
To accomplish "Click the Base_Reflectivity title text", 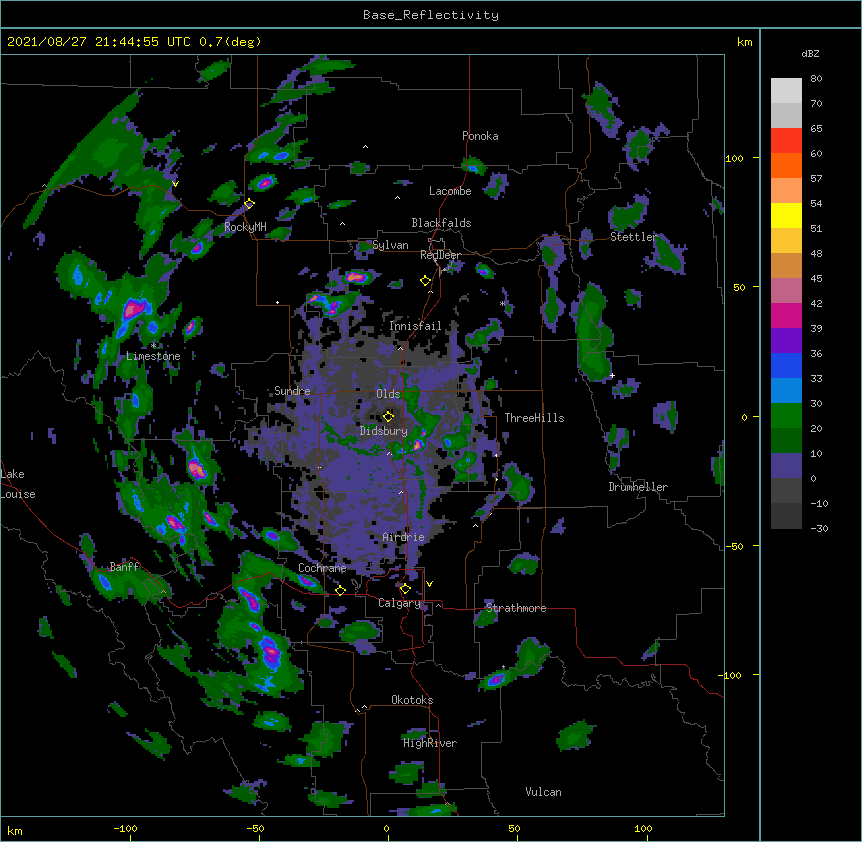I will coord(431,15).
